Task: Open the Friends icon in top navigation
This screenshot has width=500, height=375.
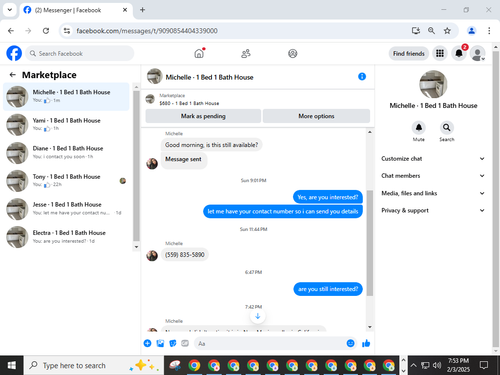Action: click(246, 53)
